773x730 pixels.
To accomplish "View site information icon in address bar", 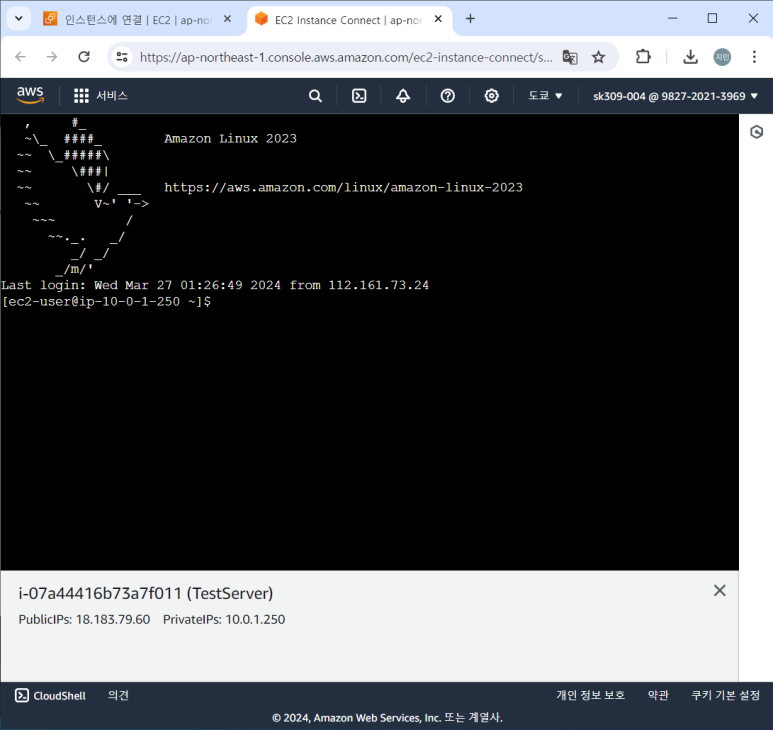I will (122, 57).
